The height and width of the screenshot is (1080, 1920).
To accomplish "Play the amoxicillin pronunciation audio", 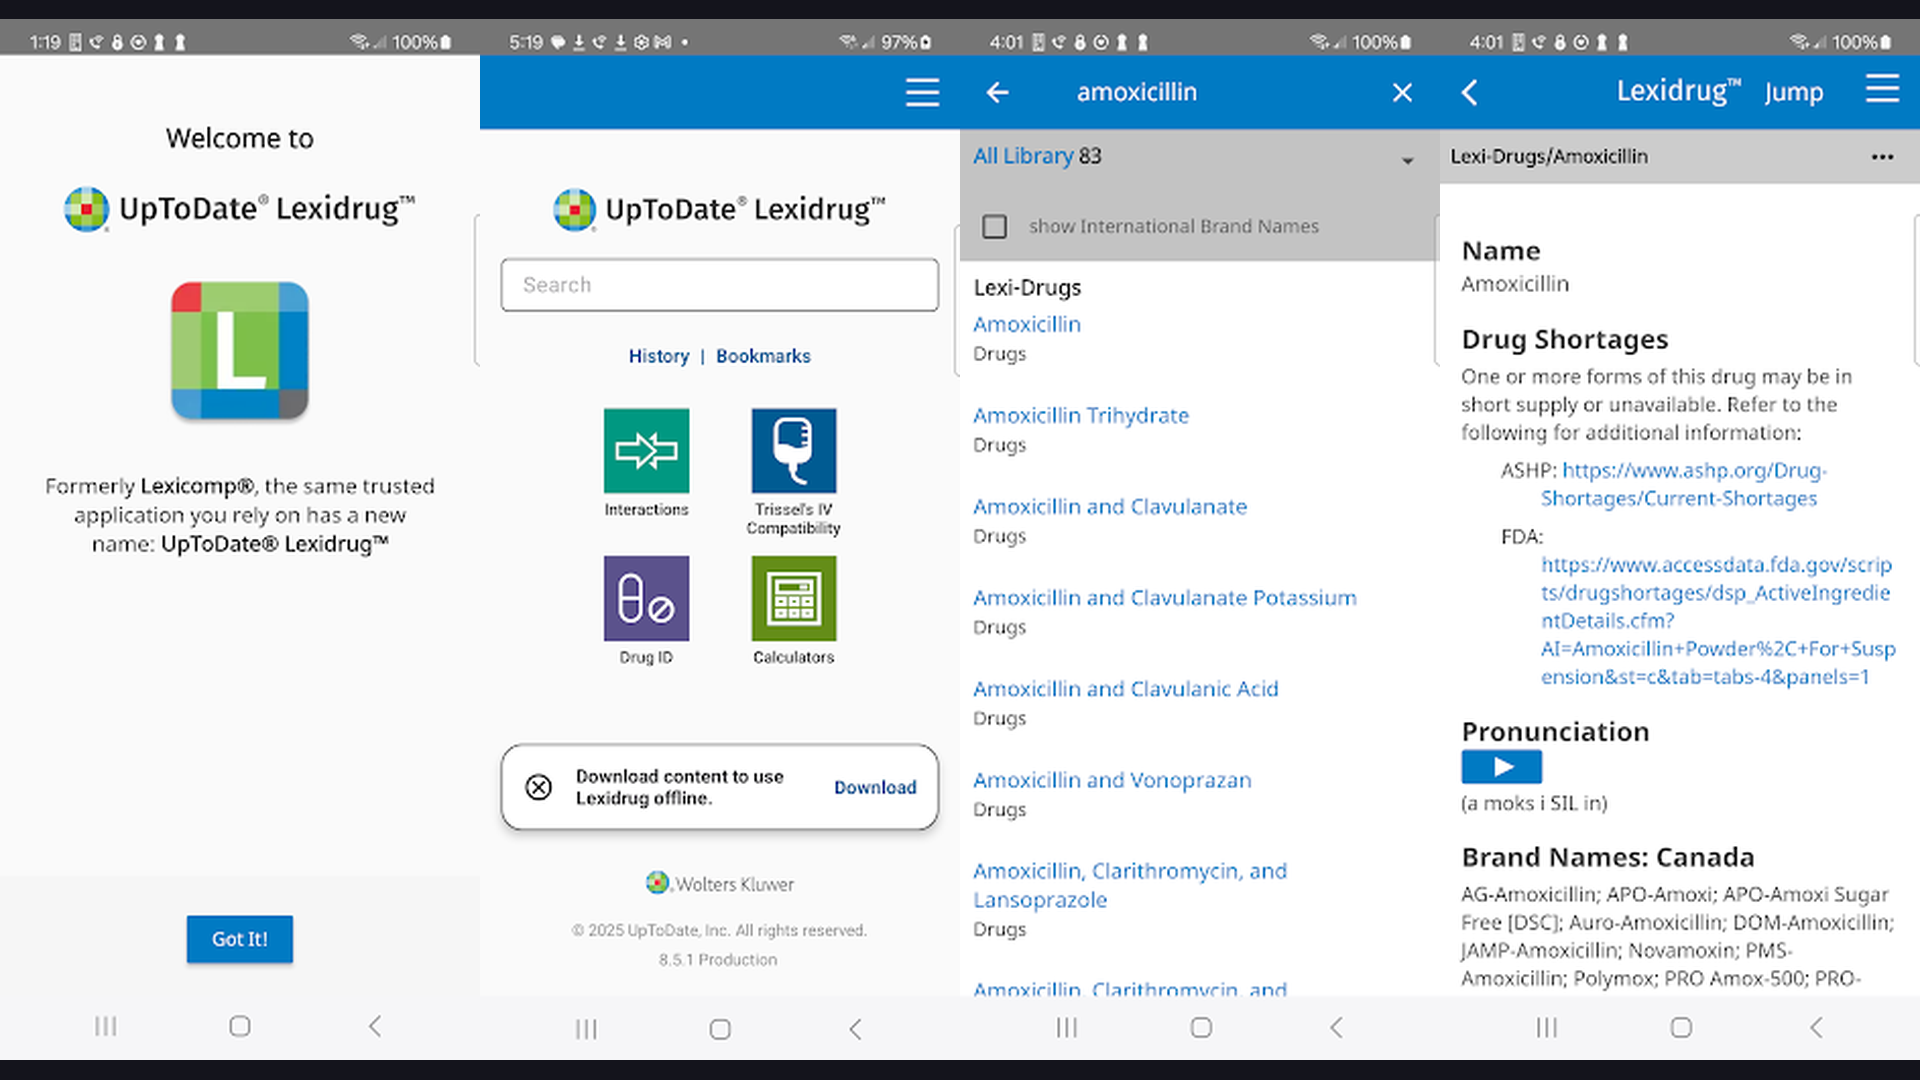I will 1501,767.
